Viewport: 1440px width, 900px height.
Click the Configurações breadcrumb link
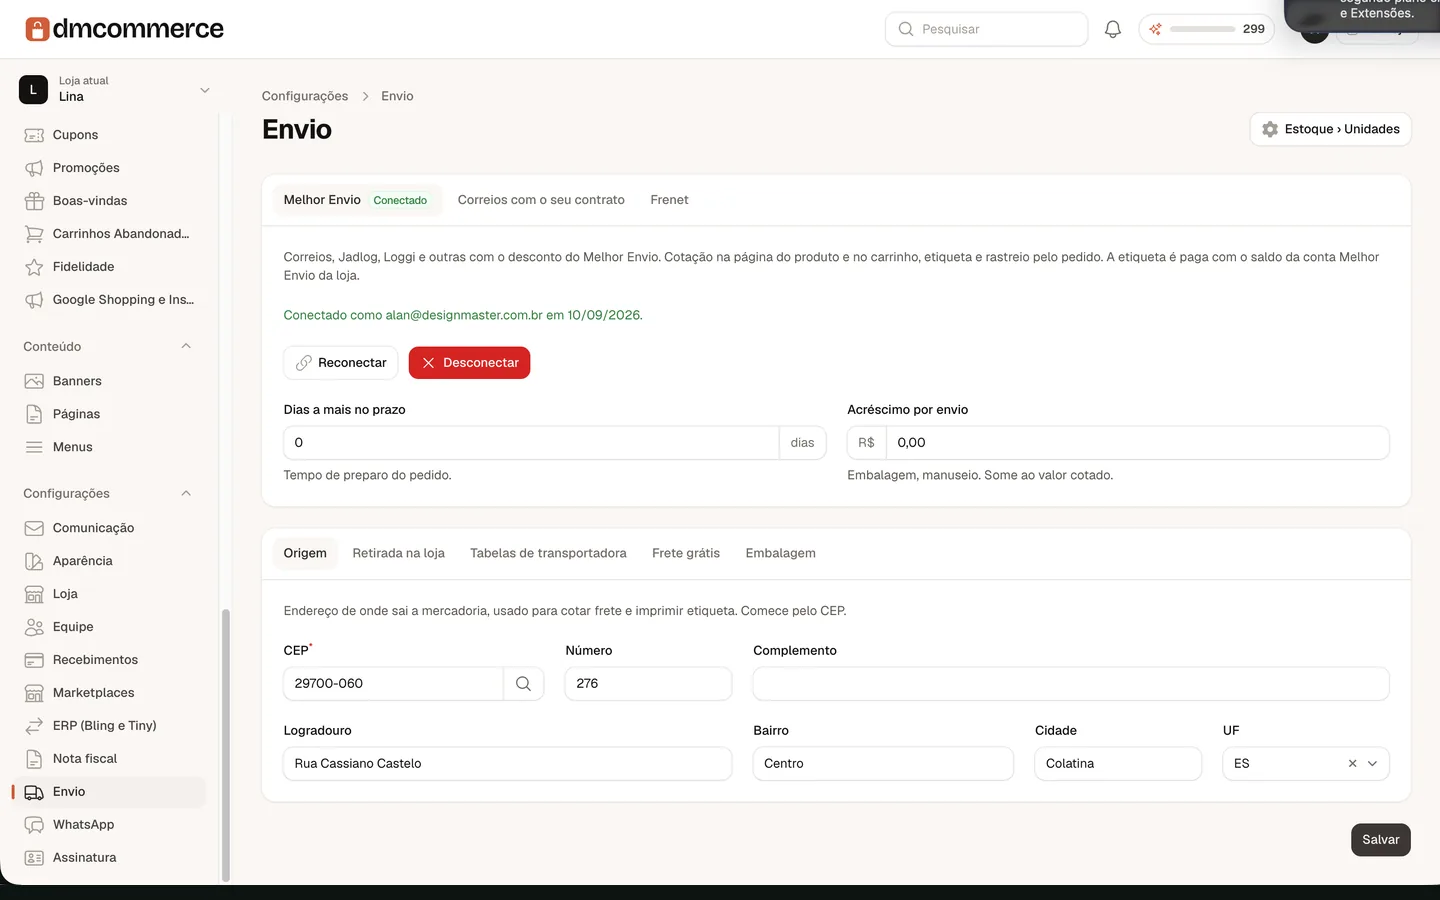(305, 96)
